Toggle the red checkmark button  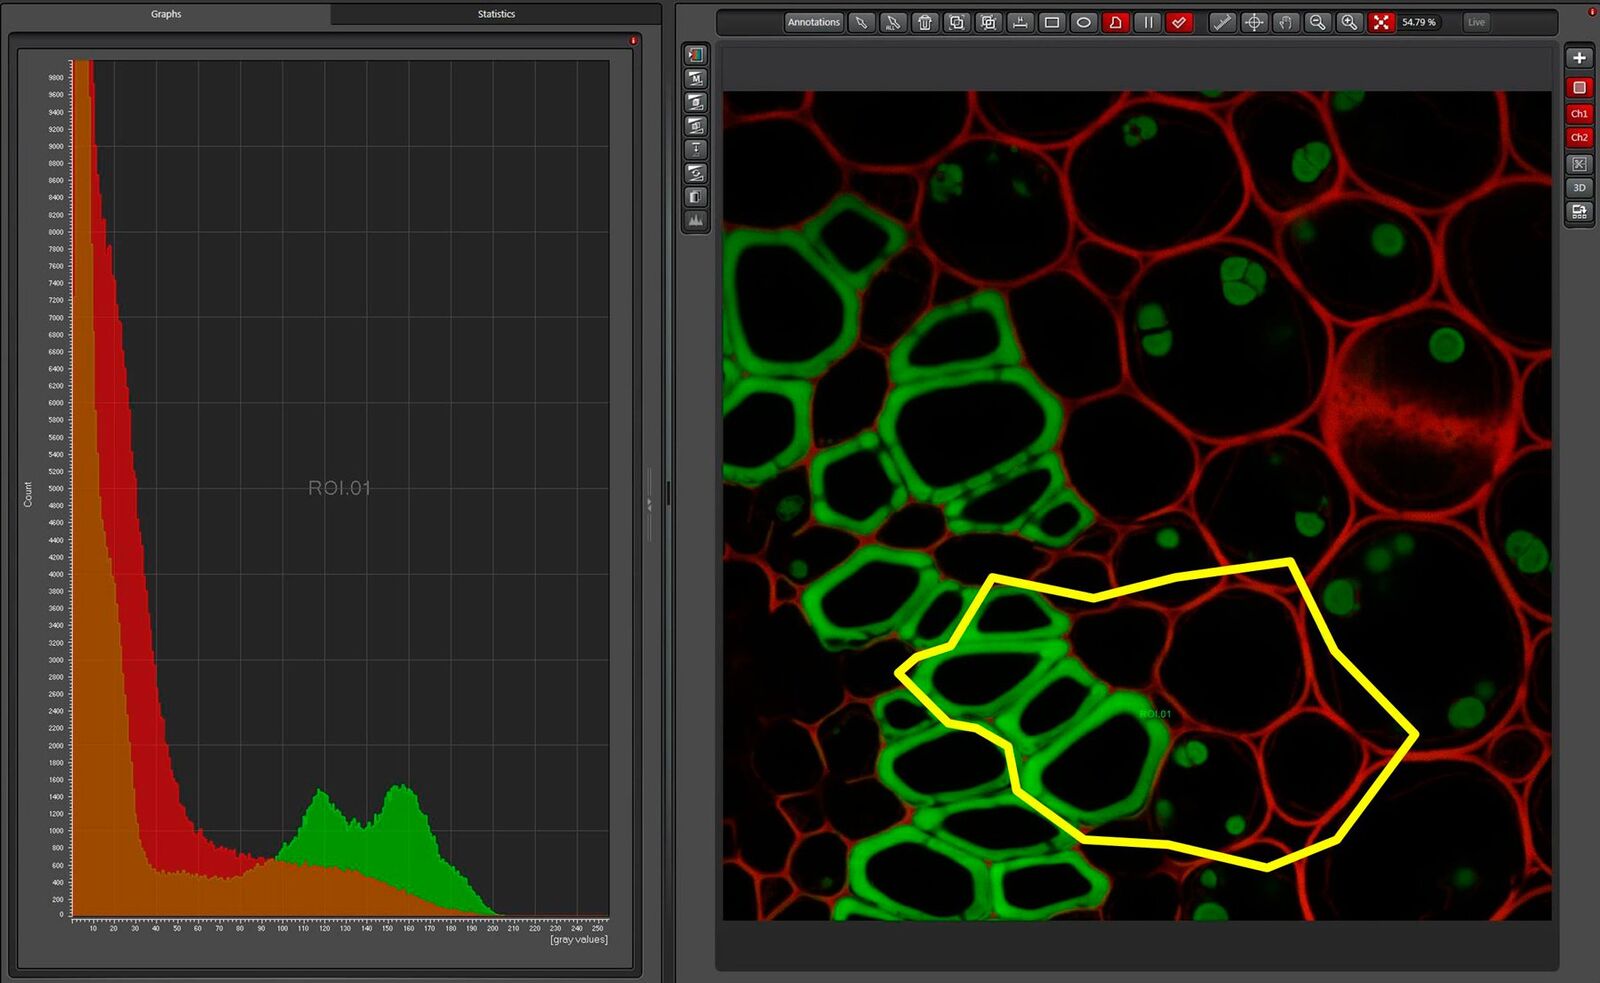coord(1180,22)
